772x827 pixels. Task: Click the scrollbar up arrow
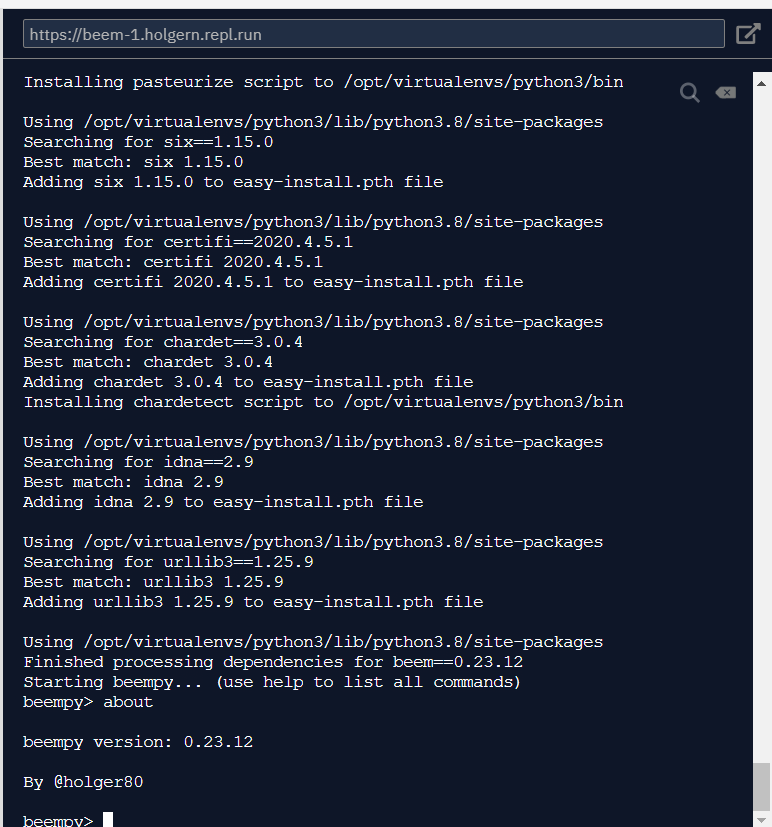[x=761, y=83]
